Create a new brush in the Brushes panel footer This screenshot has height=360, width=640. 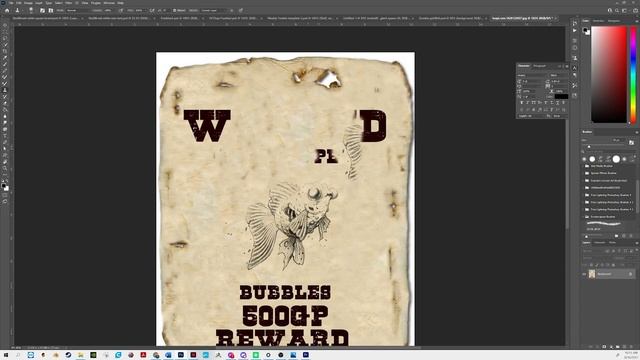624,236
